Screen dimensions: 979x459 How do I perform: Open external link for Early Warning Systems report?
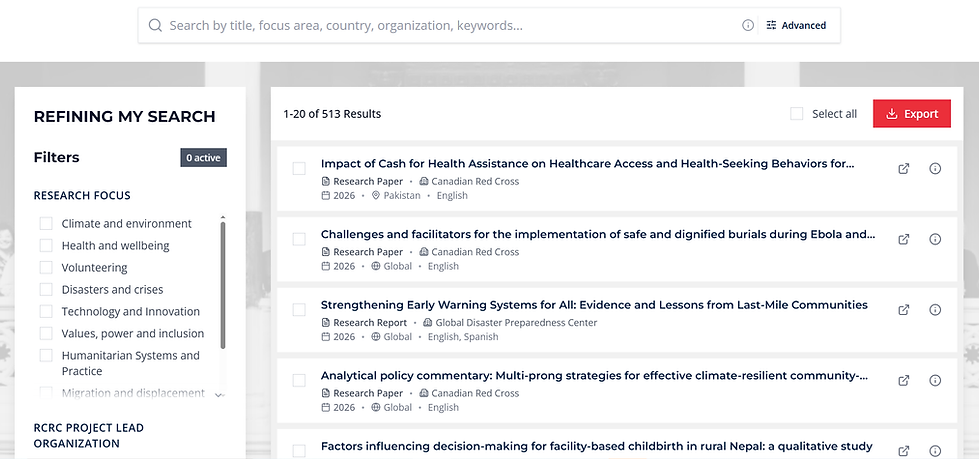point(903,310)
